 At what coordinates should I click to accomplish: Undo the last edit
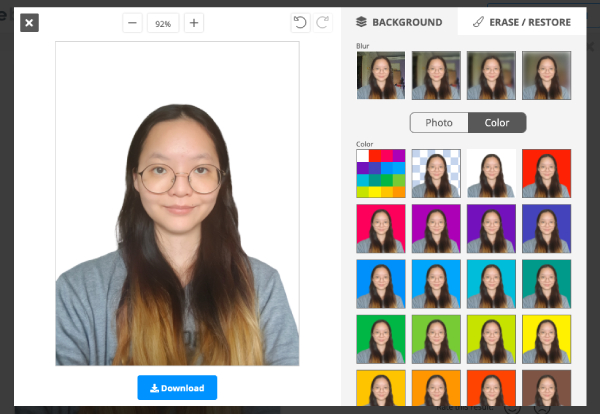[x=300, y=23]
